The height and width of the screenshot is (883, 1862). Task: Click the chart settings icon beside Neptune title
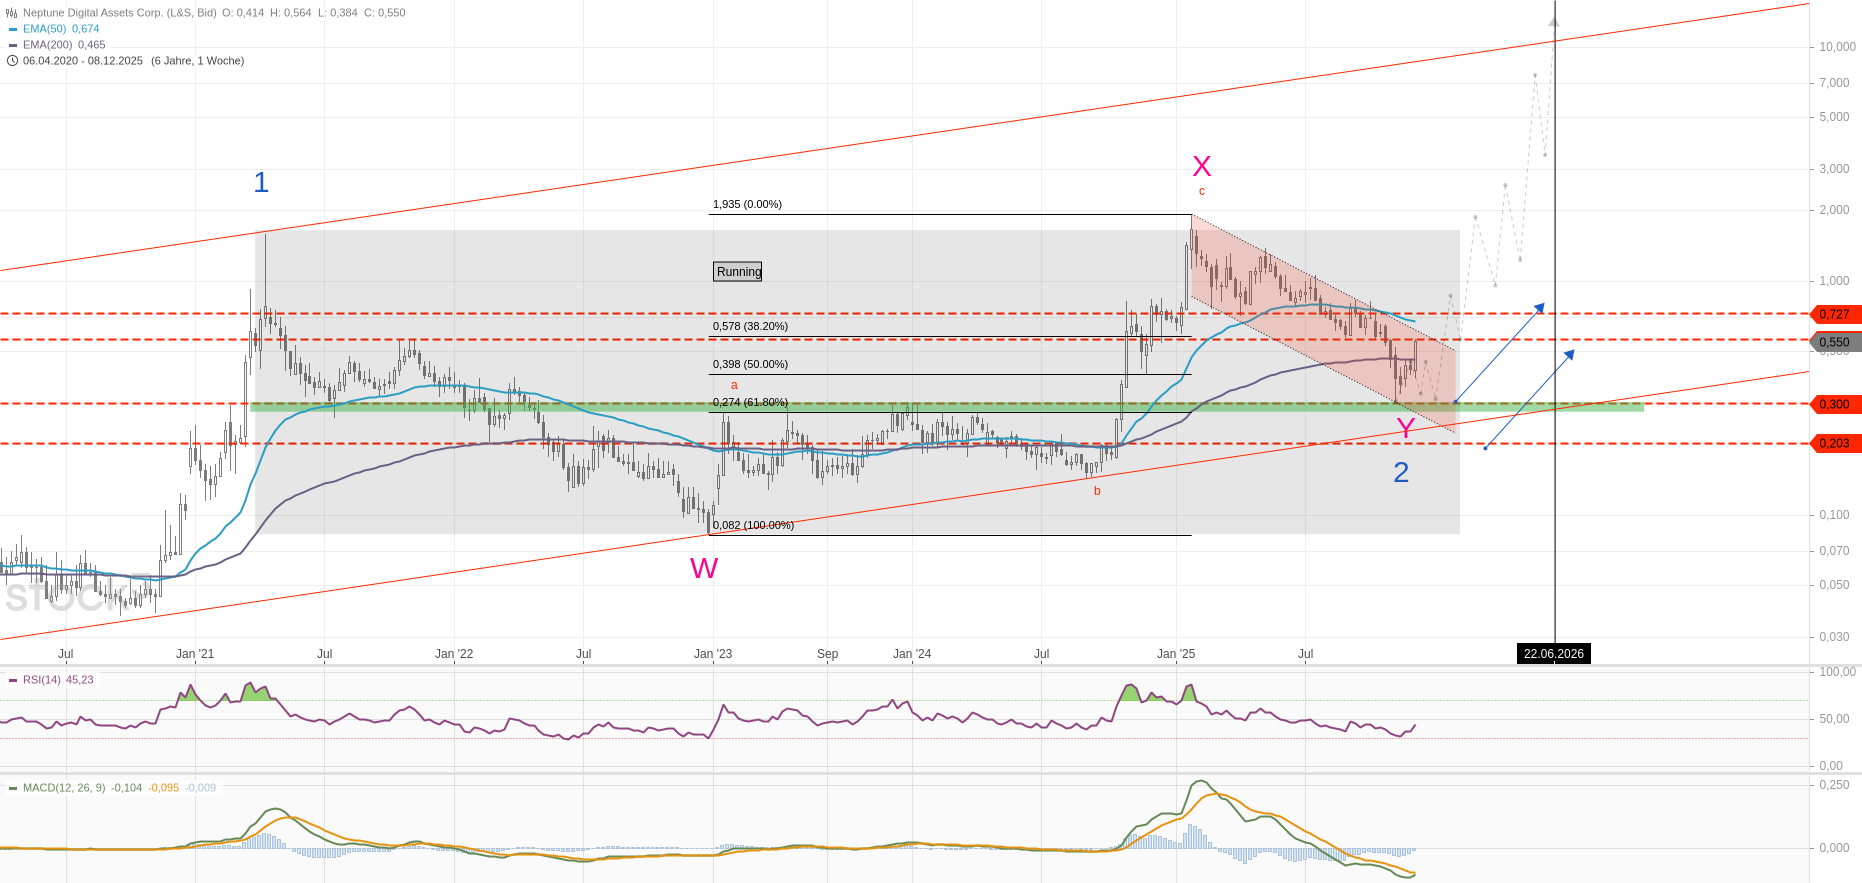(12, 13)
